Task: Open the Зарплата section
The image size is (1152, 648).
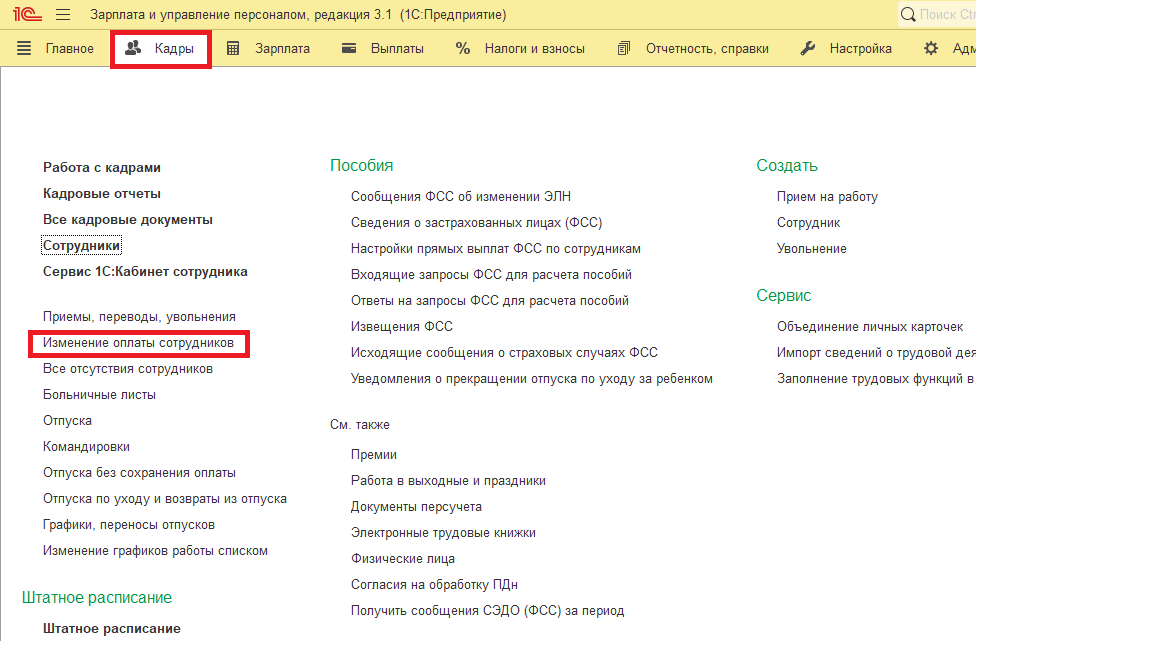Action: 282,48
